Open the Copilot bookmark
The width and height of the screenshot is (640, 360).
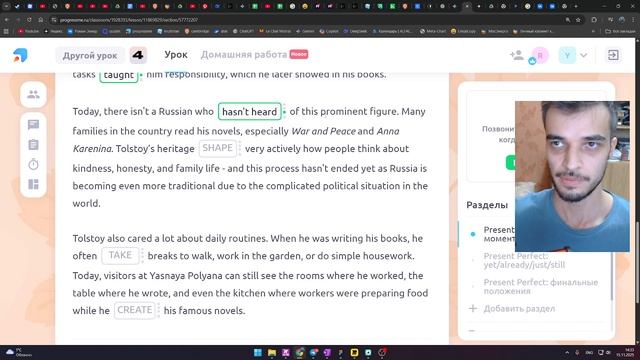pos(329,31)
